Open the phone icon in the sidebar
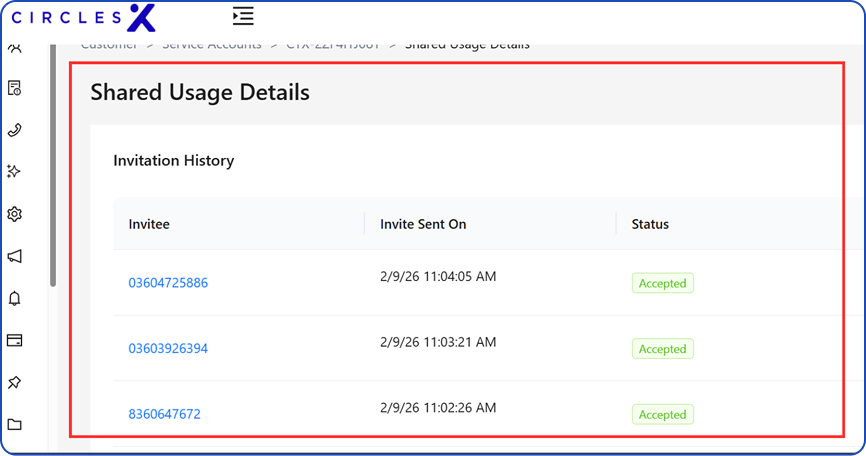Image resolution: width=866 pixels, height=456 pixels. click(15, 130)
